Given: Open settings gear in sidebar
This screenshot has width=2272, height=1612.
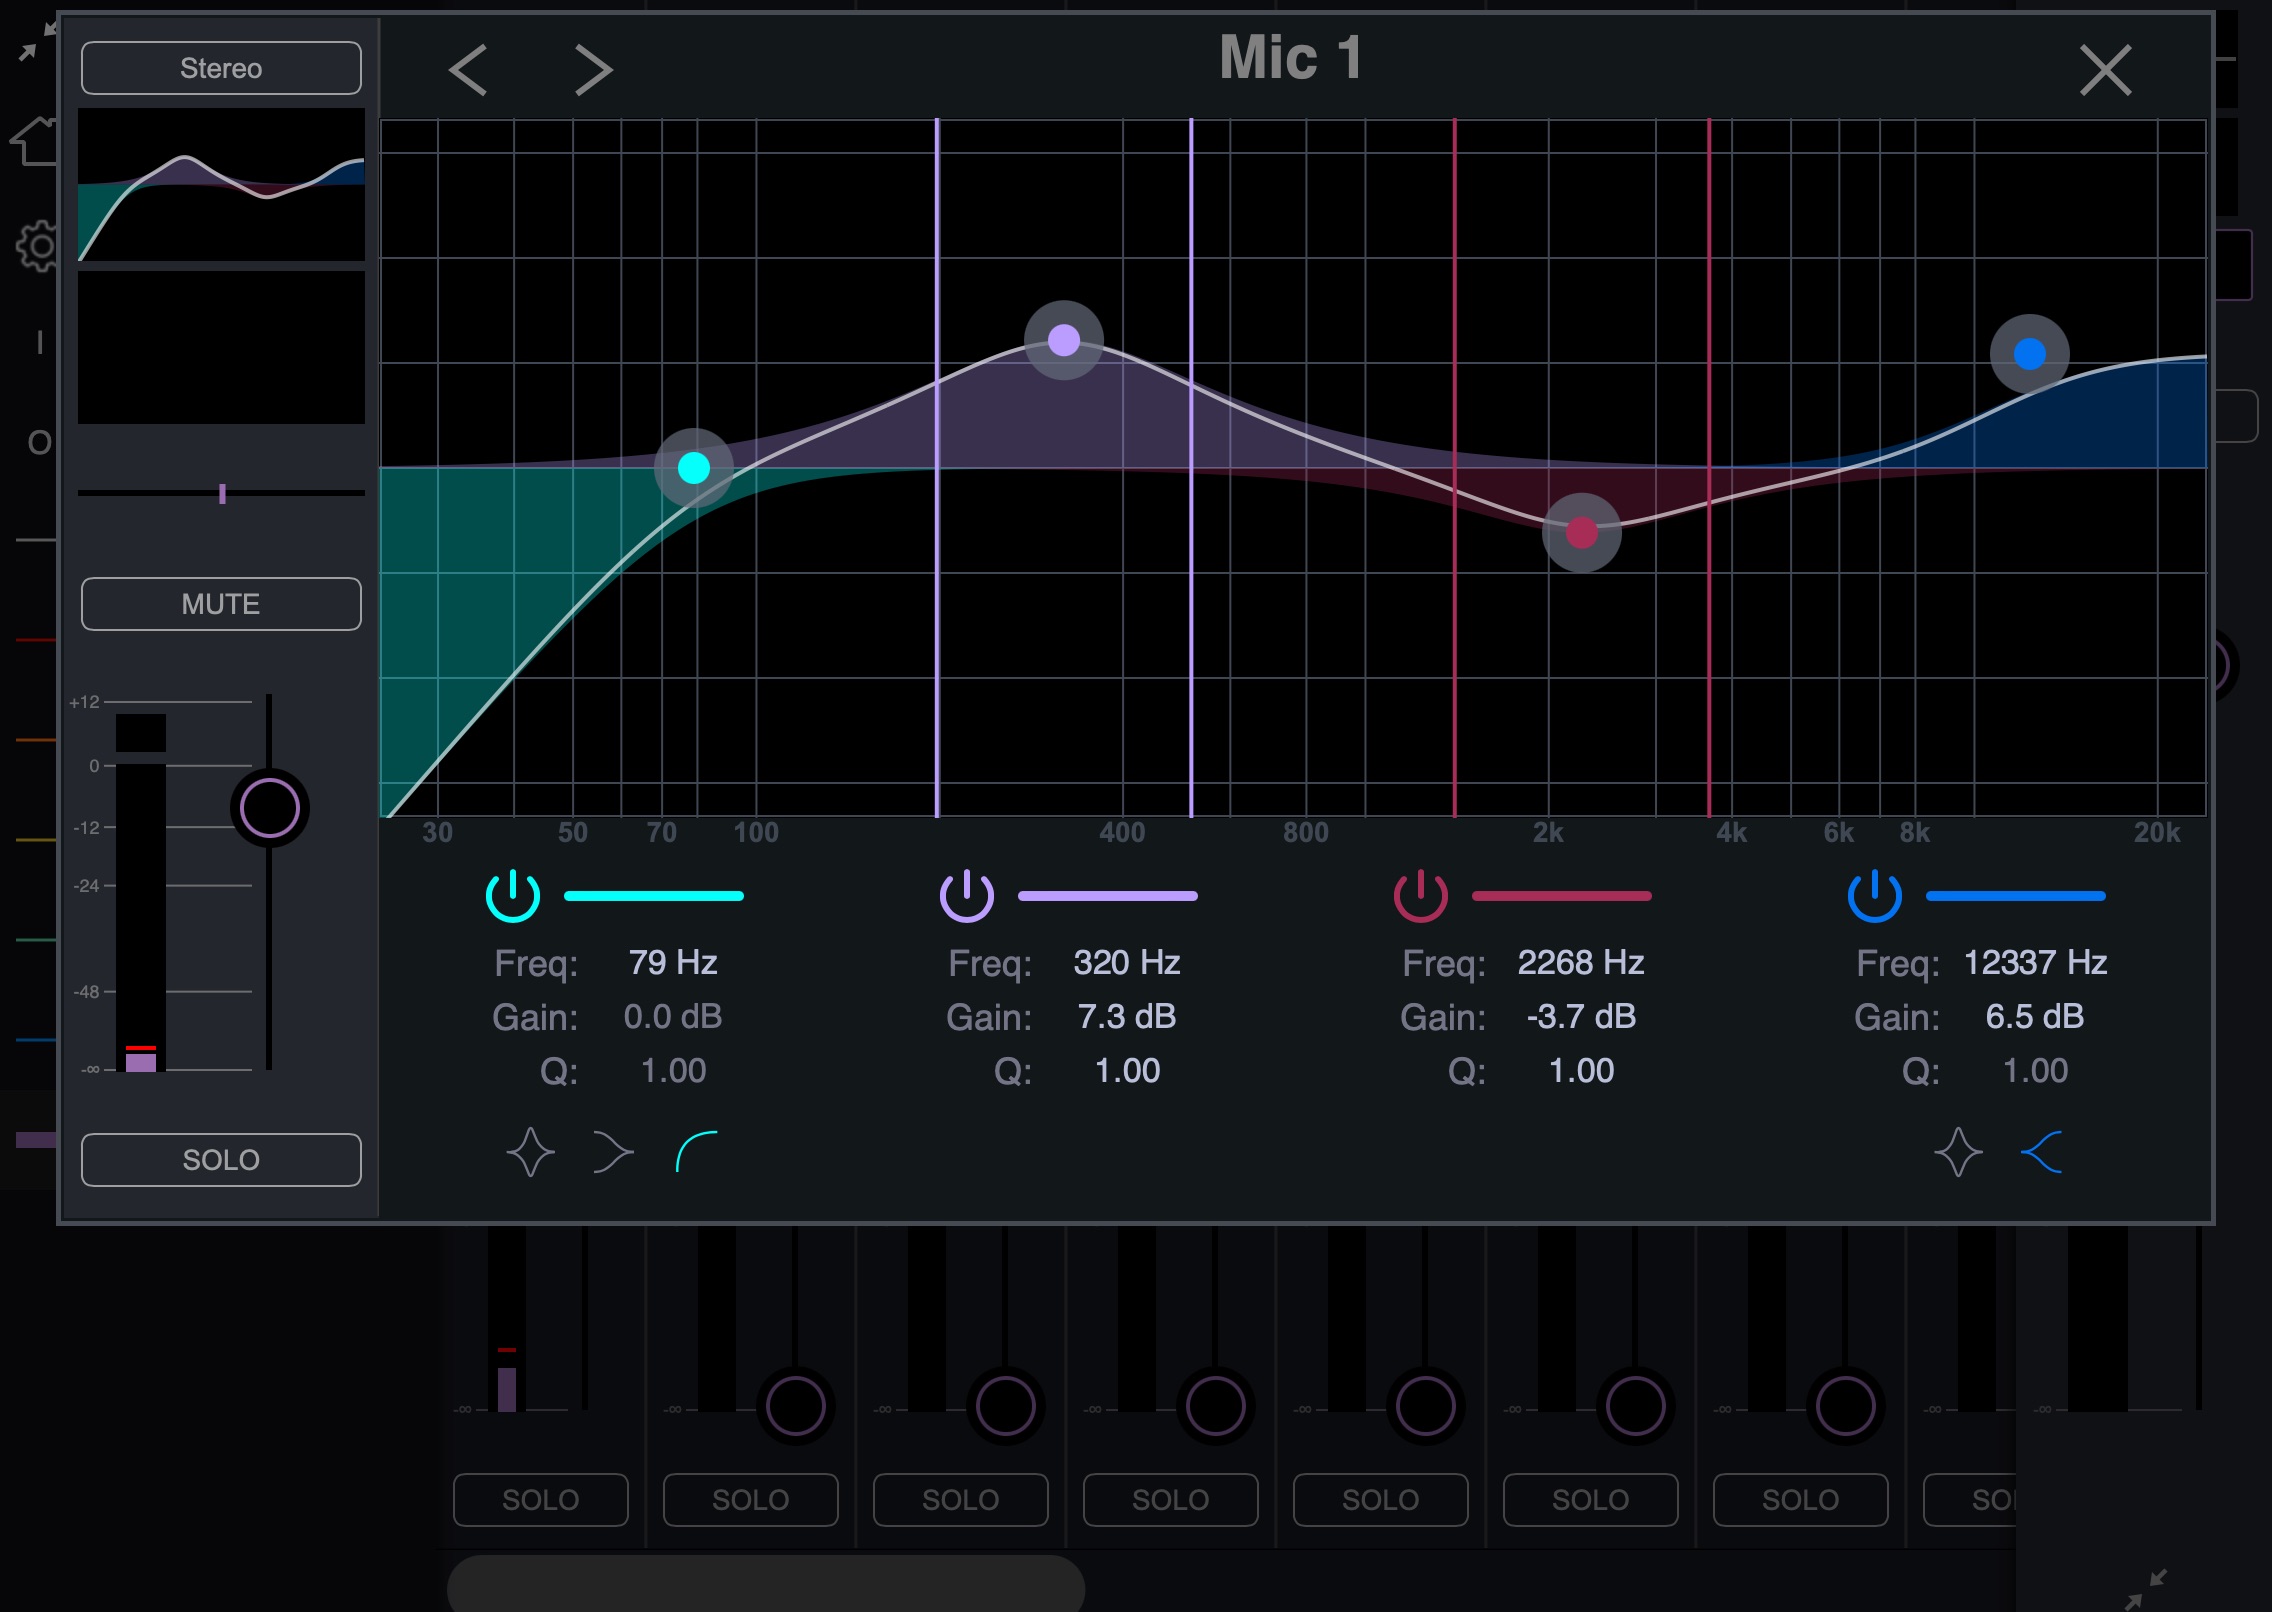Looking at the screenshot, I should [x=38, y=246].
